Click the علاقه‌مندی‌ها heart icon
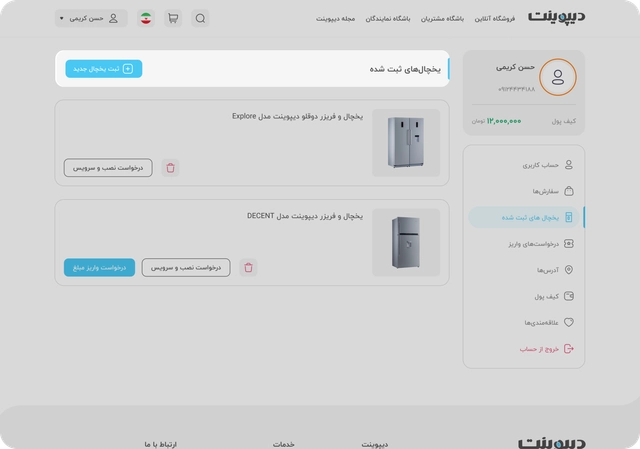The width and height of the screenshot is (640, 449). click(569, 322)
